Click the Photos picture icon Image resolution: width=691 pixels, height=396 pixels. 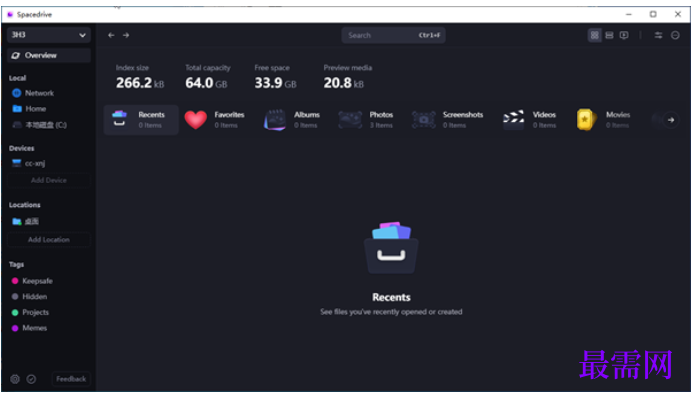350,120
